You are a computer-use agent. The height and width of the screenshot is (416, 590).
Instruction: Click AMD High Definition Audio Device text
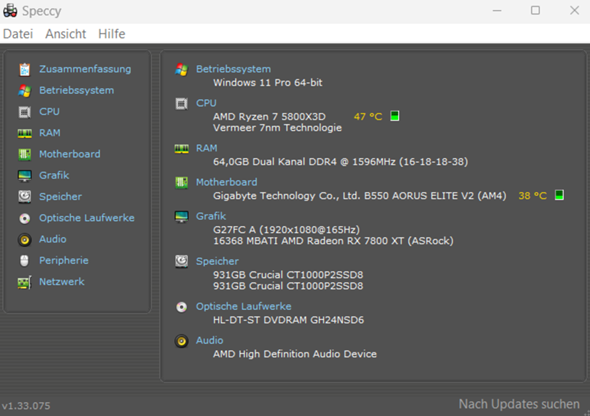coord(295,354)
